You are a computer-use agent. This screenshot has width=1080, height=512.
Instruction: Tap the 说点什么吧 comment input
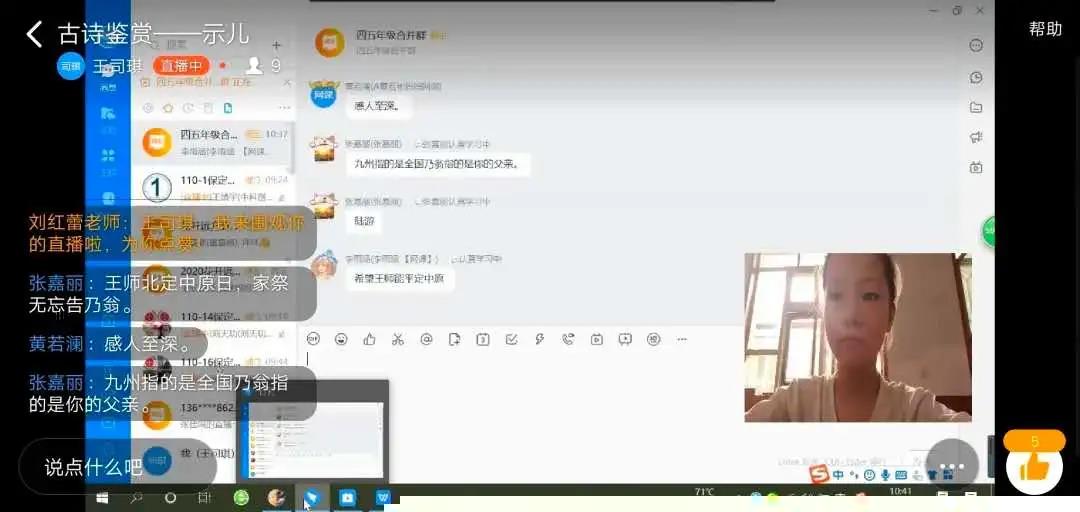coord(117,467)
